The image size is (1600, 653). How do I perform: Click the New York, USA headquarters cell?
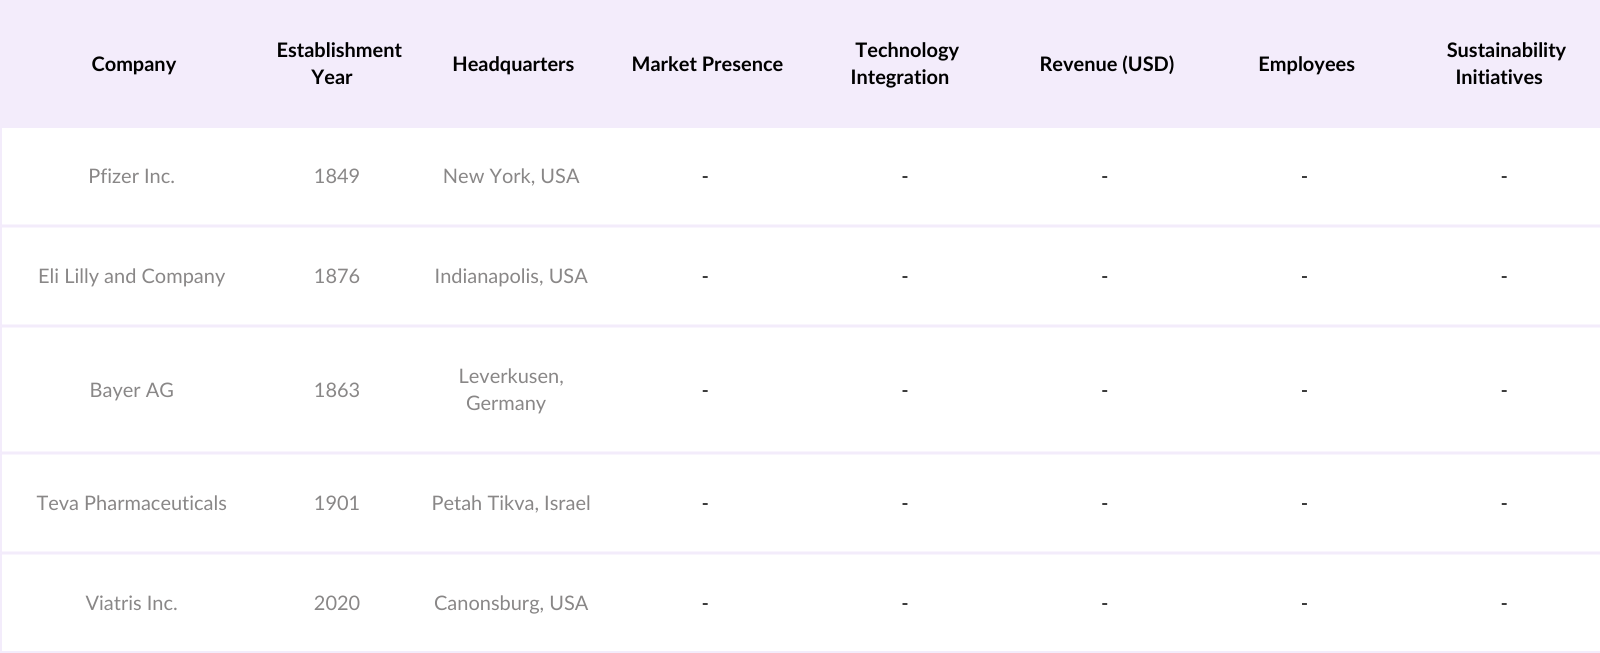point(510,176)
